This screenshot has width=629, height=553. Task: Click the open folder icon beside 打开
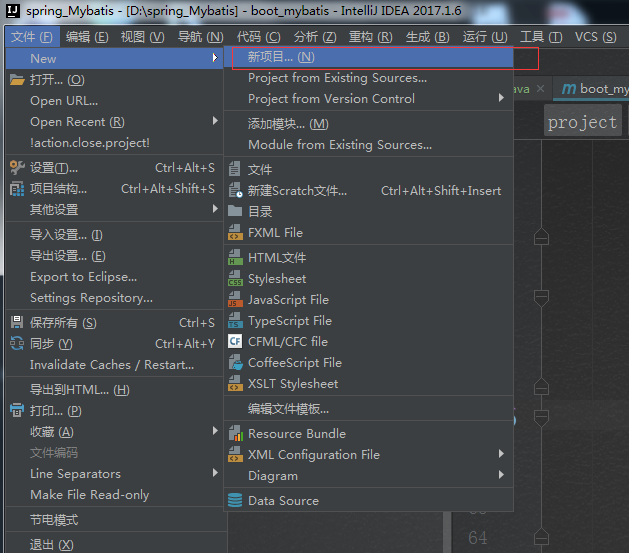(17, 80)
